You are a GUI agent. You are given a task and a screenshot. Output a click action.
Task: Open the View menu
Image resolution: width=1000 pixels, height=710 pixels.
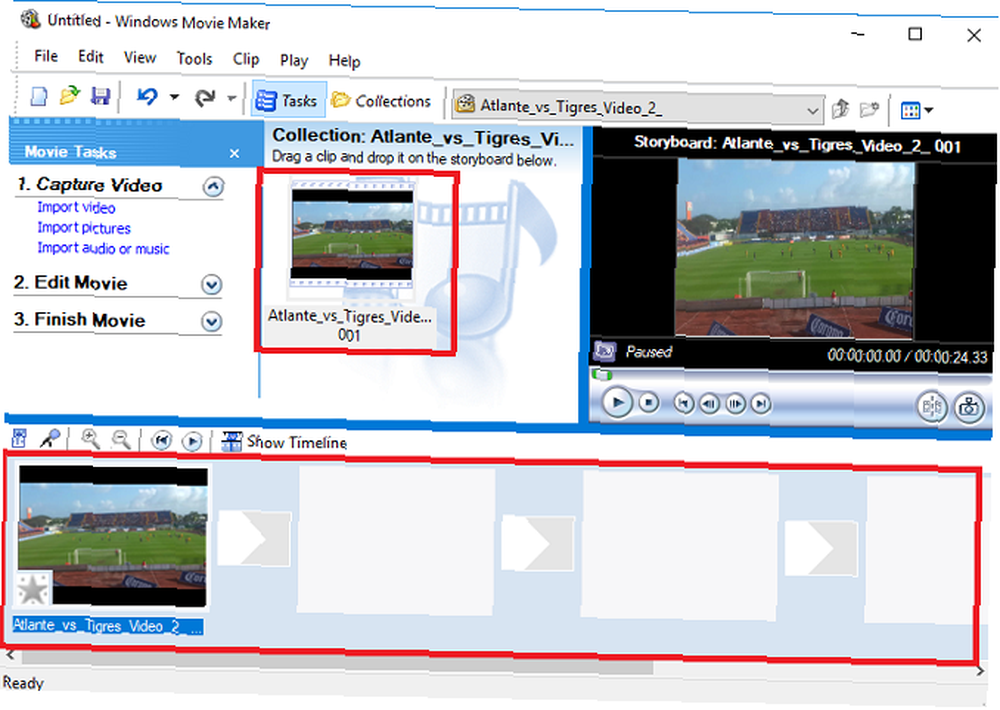[140, 58]
